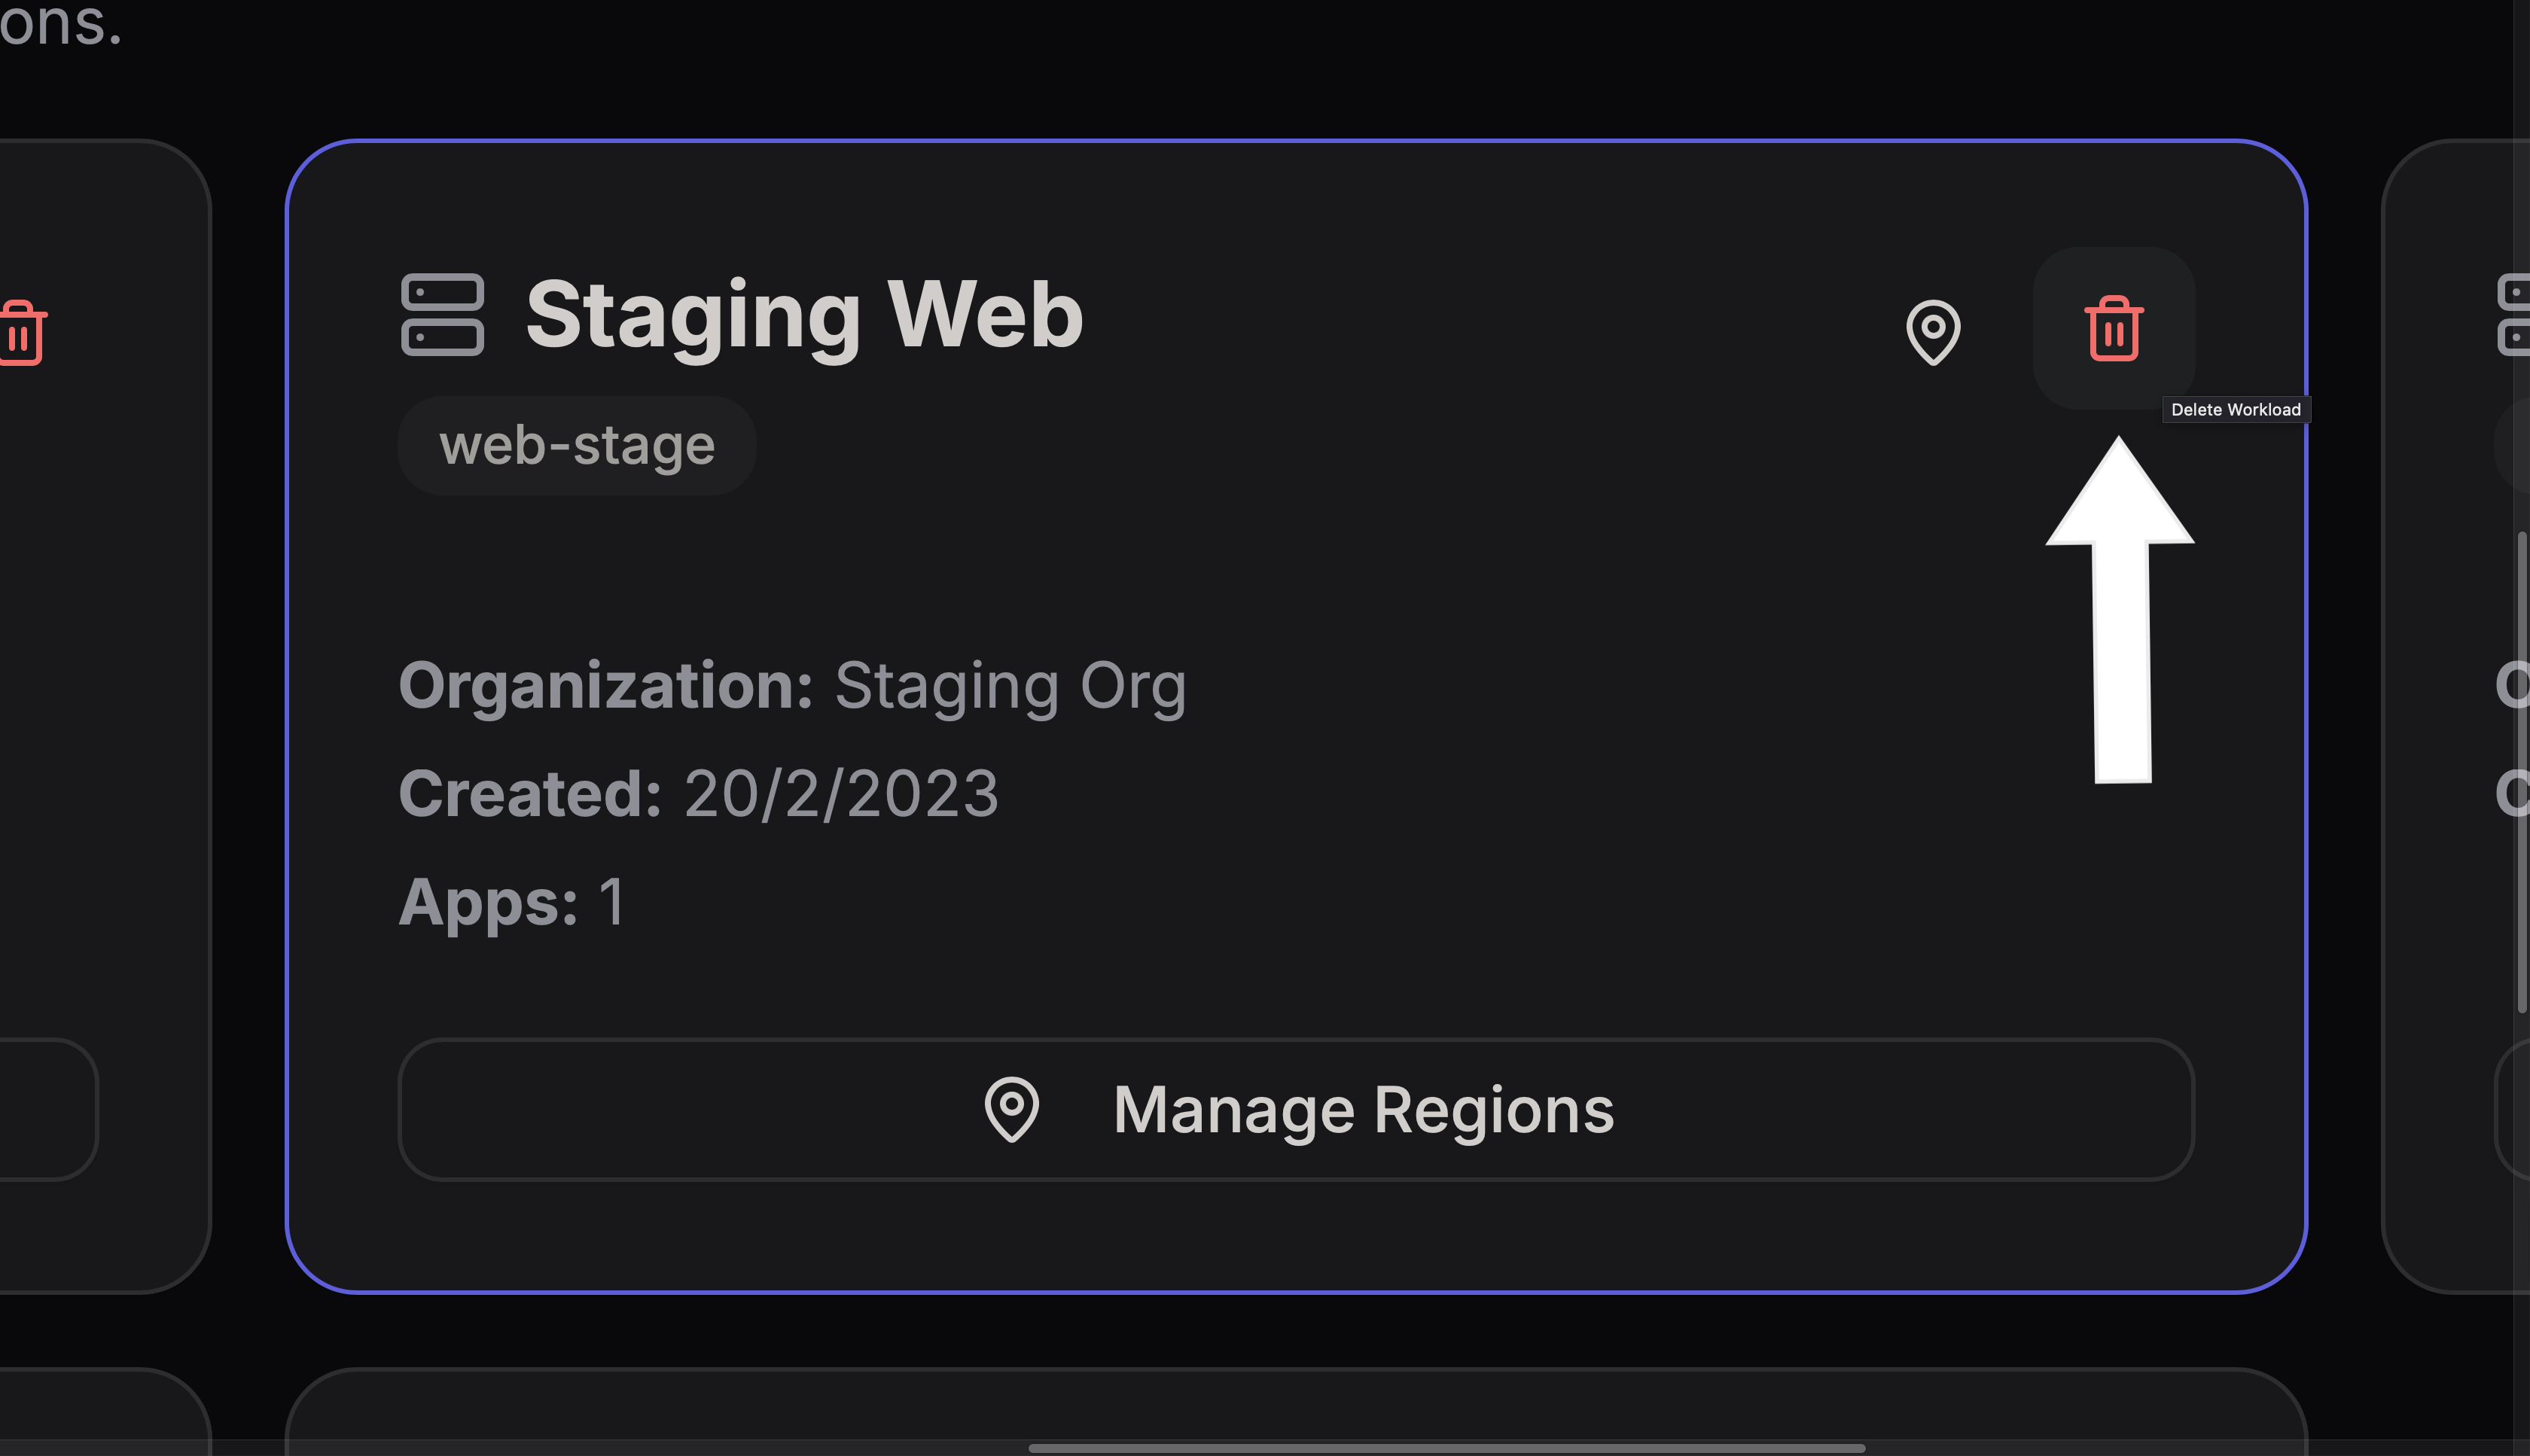Screen dimensions: 2530x1456
Task: Delete the Staging Web workload
Action: pos(2113,328)
